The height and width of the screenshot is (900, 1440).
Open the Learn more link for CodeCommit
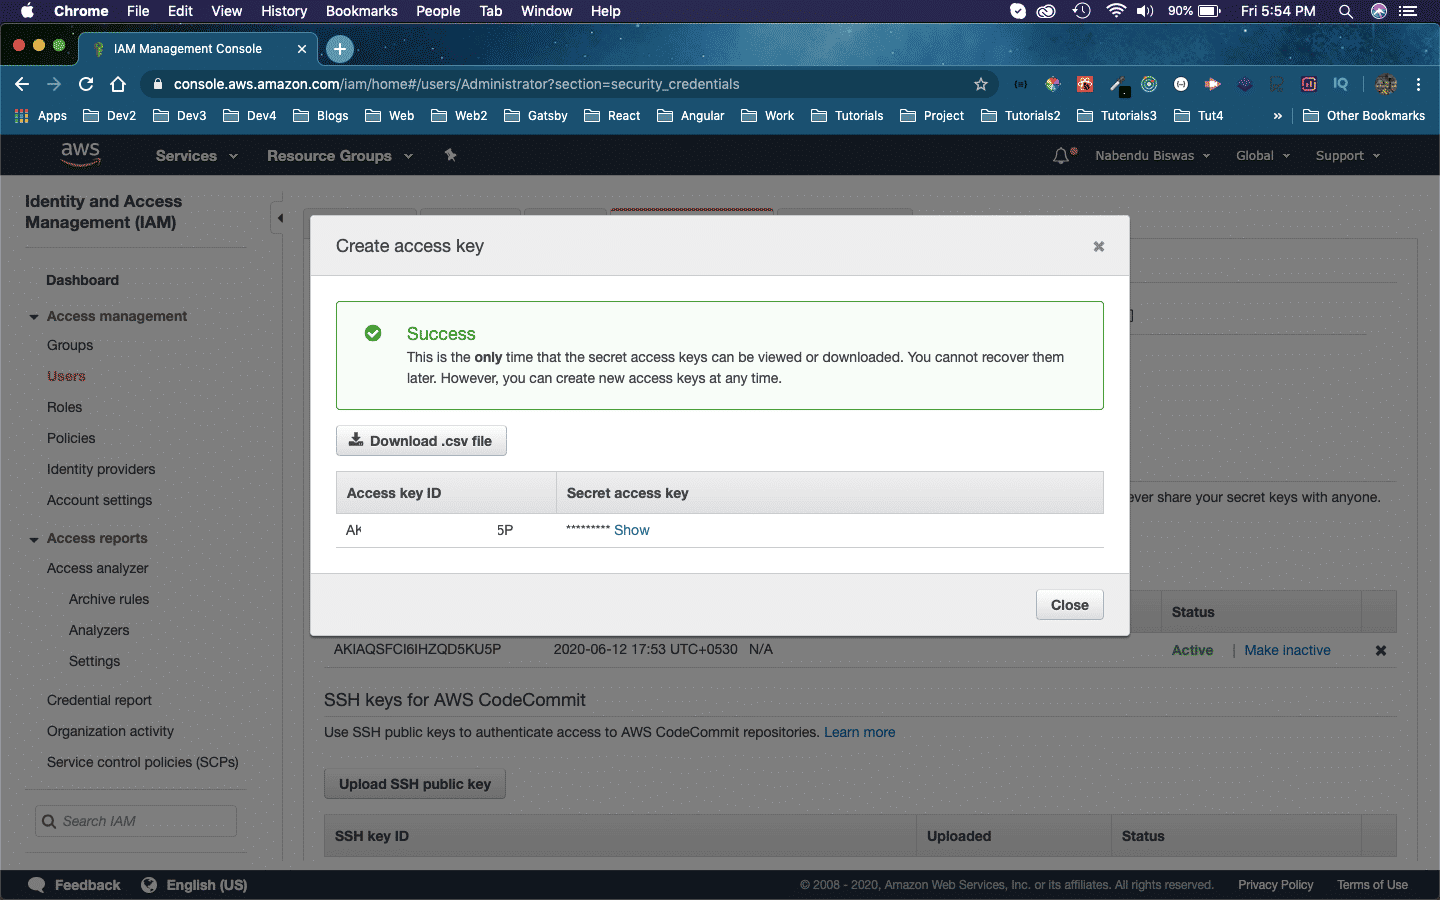click(x=860, y=732)
